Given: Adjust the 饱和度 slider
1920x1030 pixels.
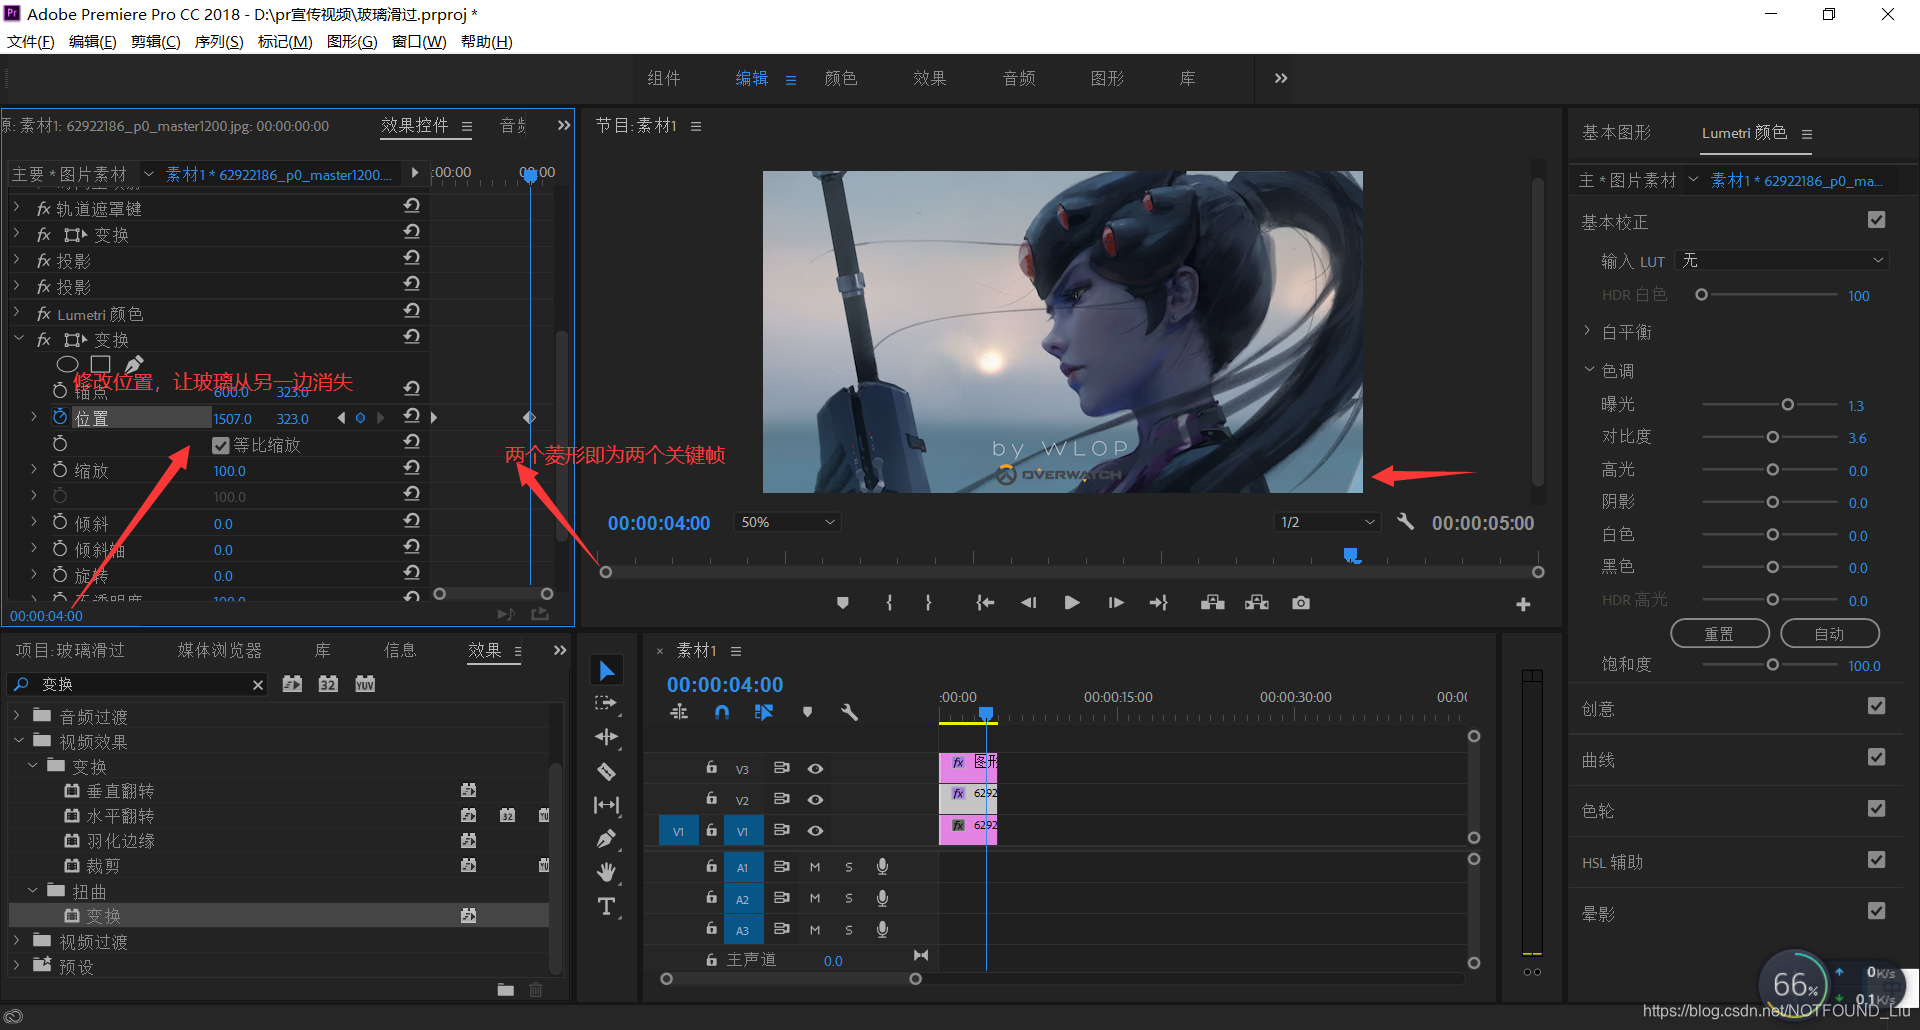Looking at the screenshot, I should 1772,665.
